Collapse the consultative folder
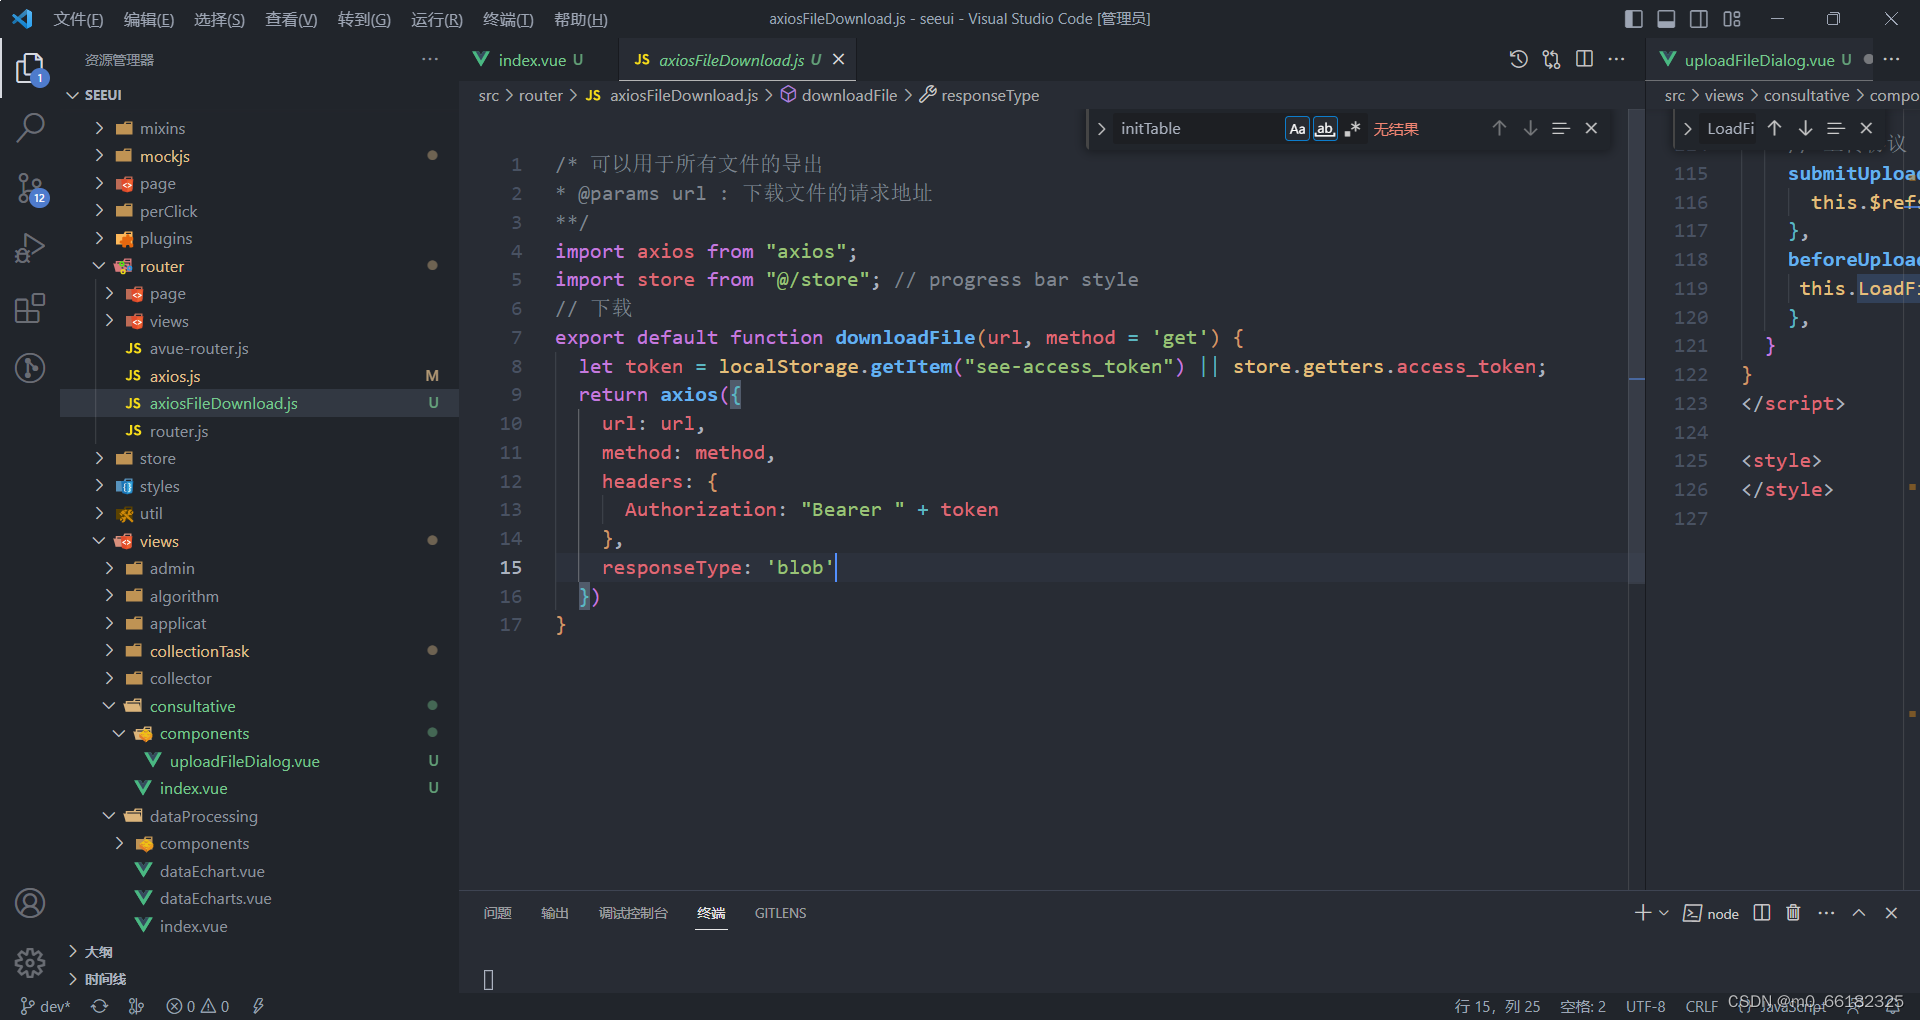This screenshot has width=1920, height=1020. (259, 706)
